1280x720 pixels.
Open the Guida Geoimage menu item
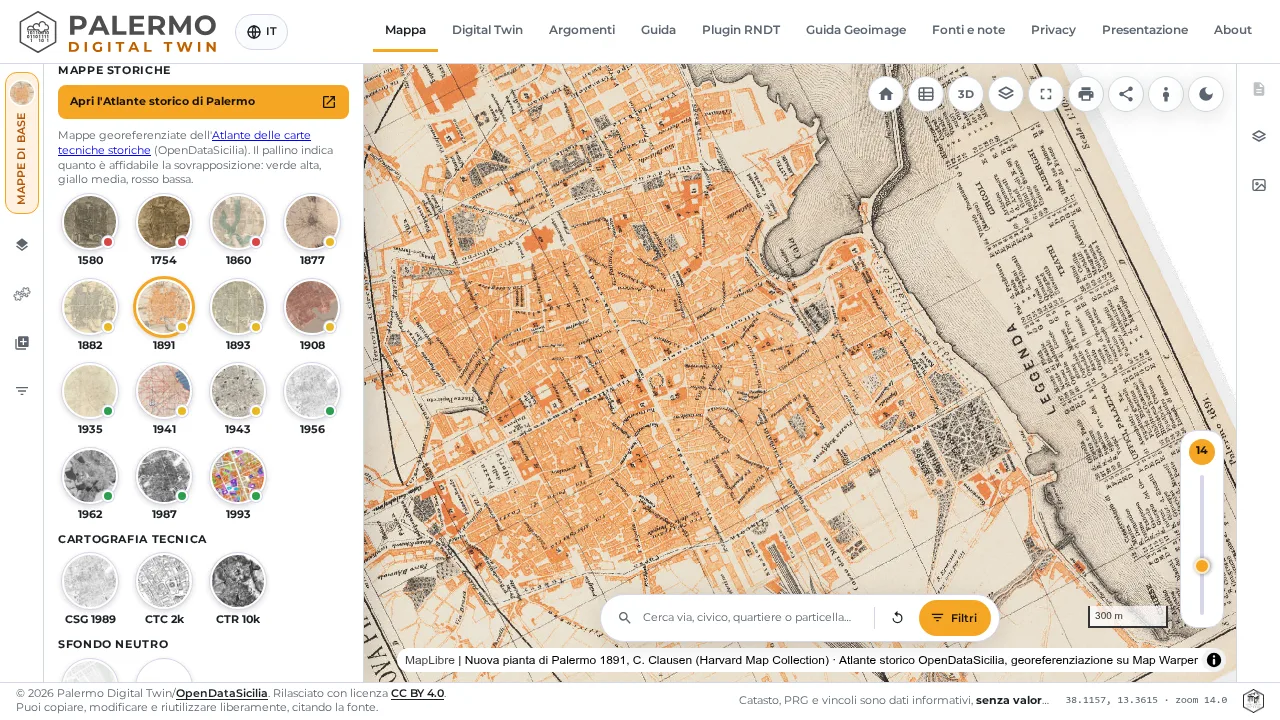tap(856, 30)
